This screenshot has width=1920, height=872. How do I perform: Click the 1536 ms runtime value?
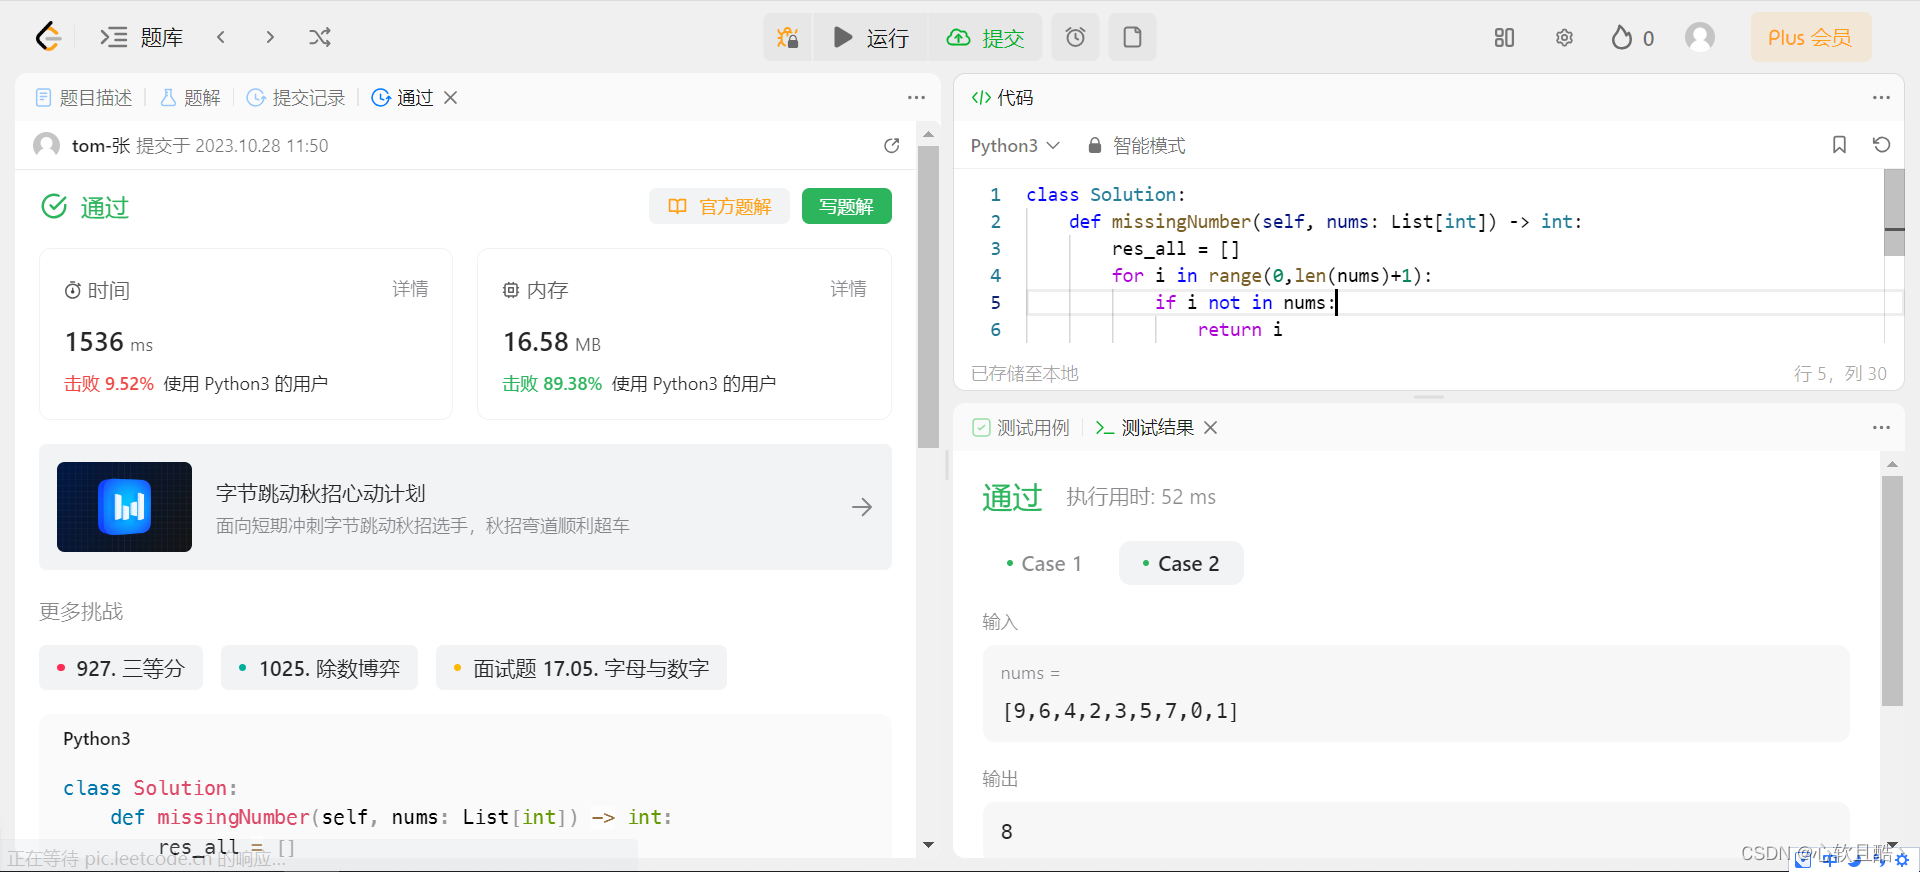coord(109,342)
